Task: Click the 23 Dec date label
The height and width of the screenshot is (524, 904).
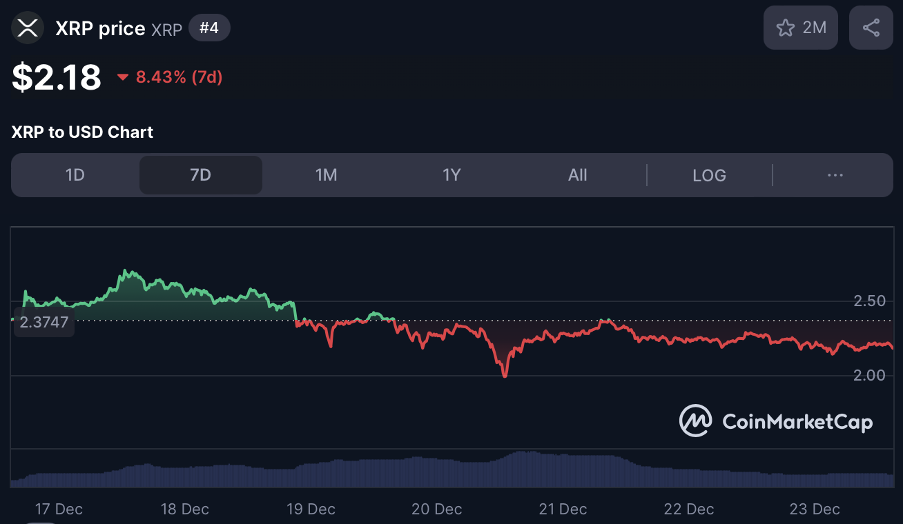Action: (x=815, y=508)
